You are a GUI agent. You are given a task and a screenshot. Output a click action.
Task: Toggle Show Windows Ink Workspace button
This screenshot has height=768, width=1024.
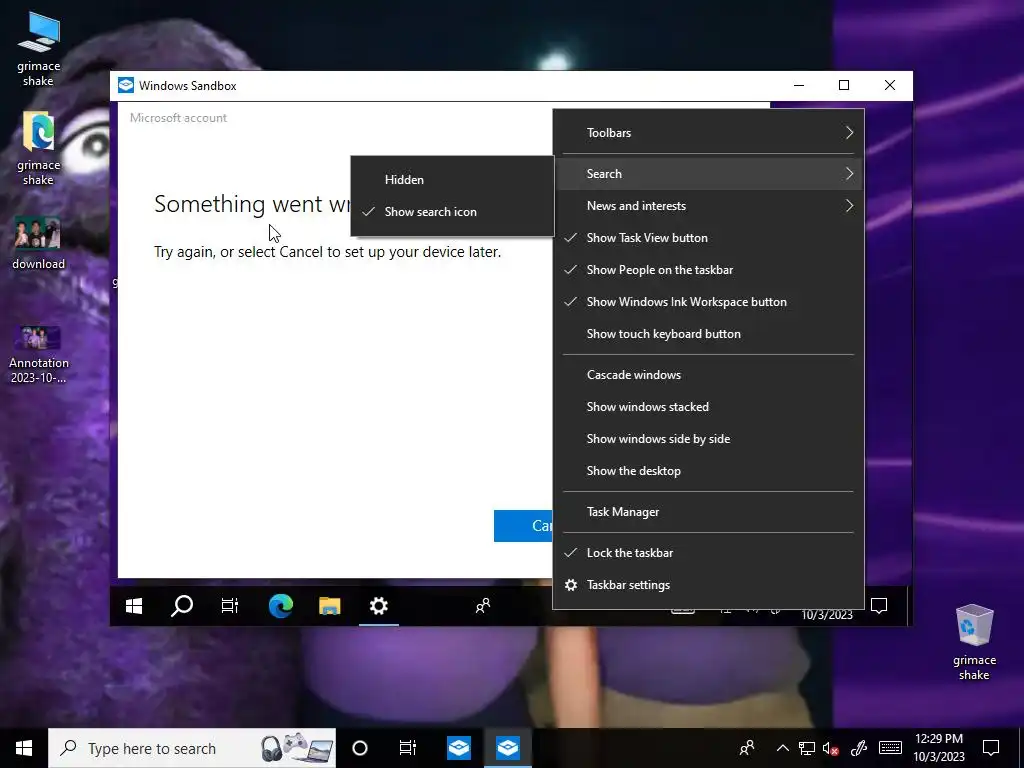coord(709,302)
